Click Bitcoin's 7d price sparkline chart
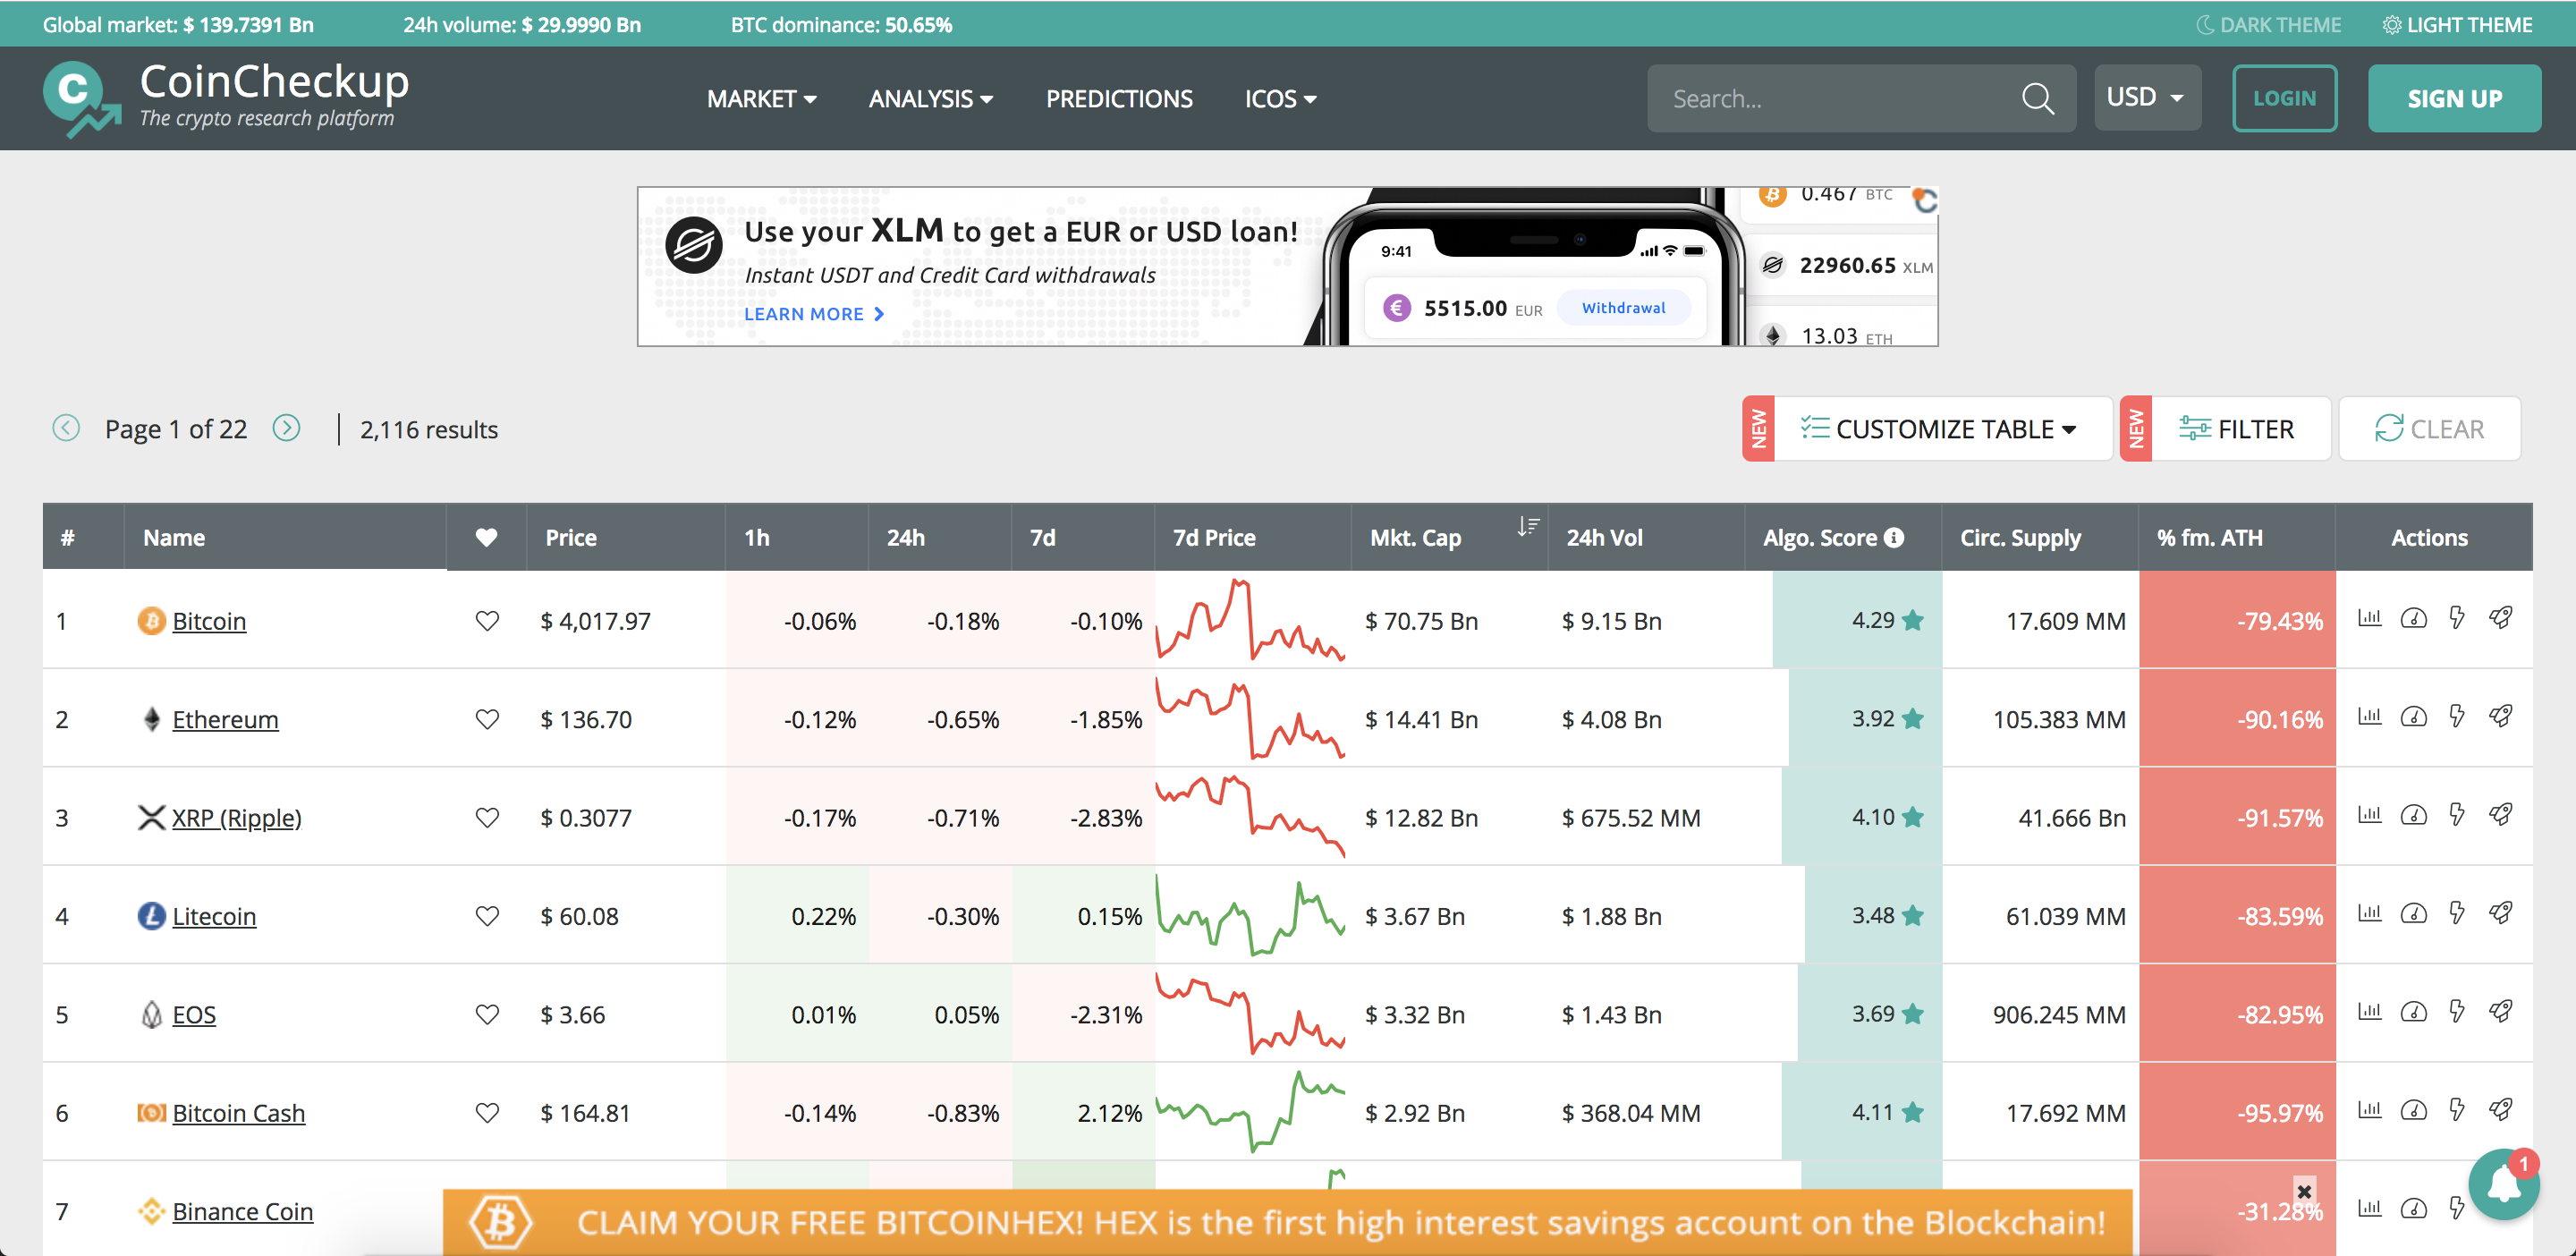The height and width of the screenshot is (1256, 2576). [x=1250, y=620]
